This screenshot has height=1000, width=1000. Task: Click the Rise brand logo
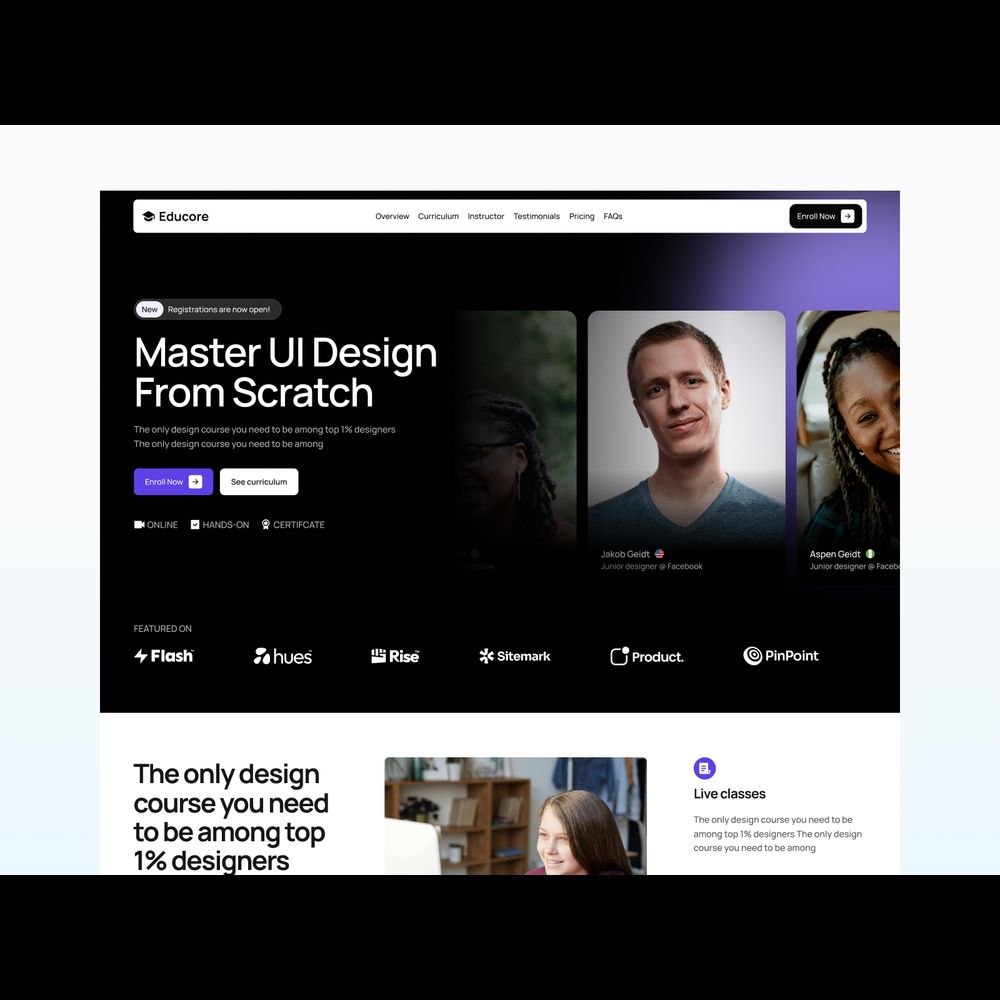click(395, 656)
